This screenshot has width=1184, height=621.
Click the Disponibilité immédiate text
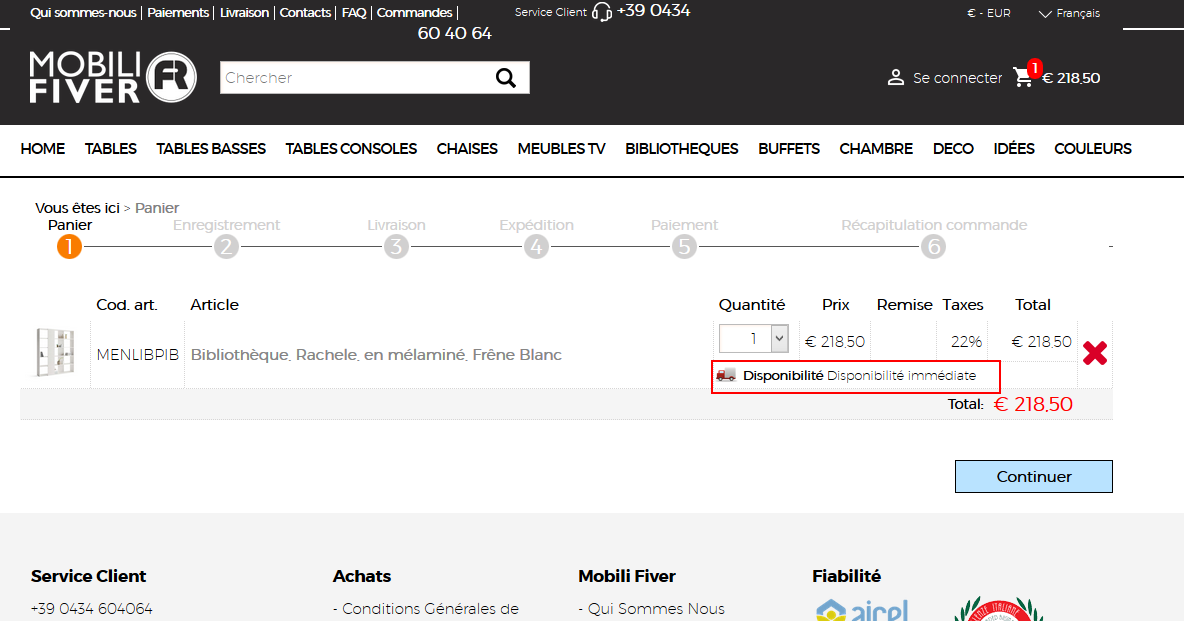tap(901, 375)
